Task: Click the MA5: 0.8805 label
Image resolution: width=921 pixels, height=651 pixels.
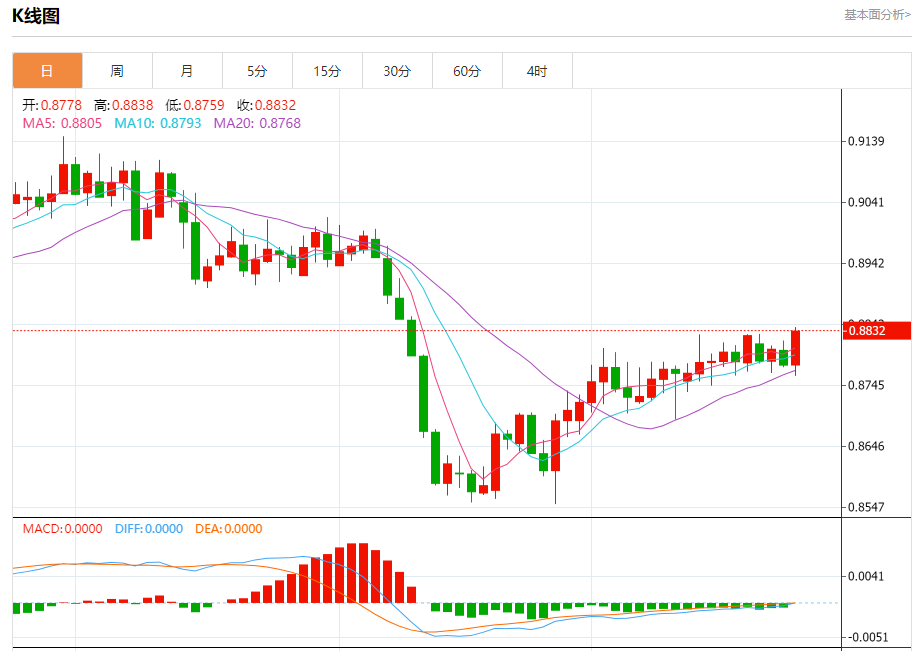Action: tap(62, 123)
